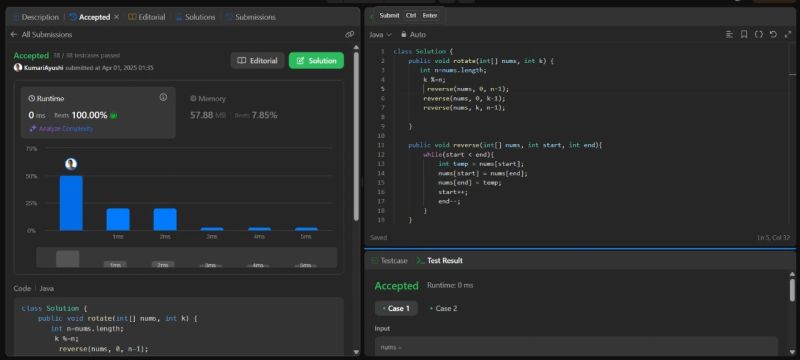Click the format code icon in the editor toolbar

coord(729,34)
